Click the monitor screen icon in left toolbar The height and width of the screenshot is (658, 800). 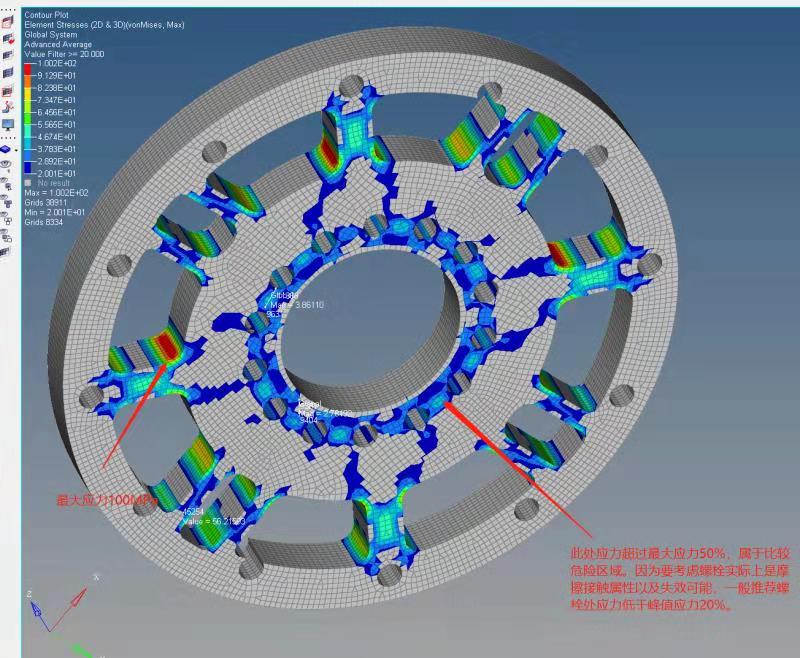(7, 124)
